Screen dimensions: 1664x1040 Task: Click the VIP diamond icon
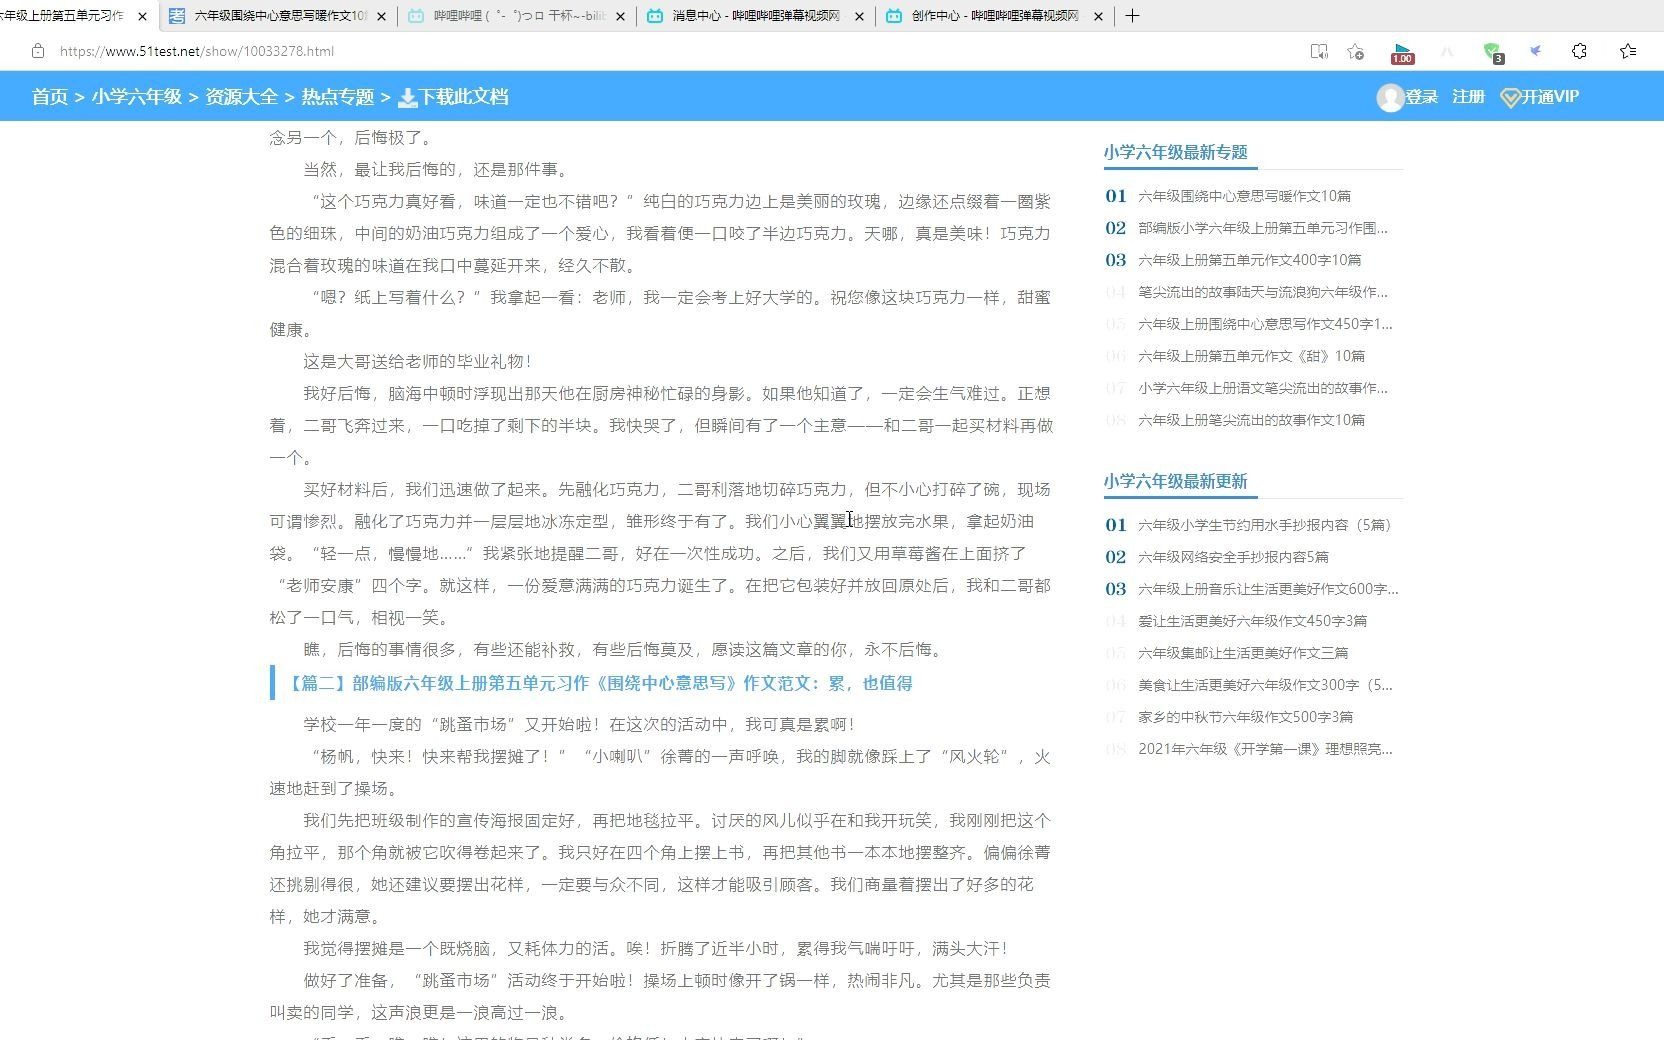1510,97
